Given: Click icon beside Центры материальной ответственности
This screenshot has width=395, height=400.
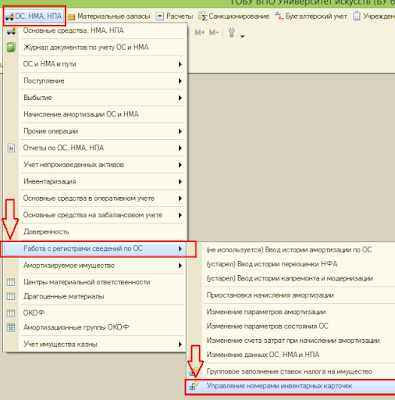Looking at the screenshot, I should point(11,282).
